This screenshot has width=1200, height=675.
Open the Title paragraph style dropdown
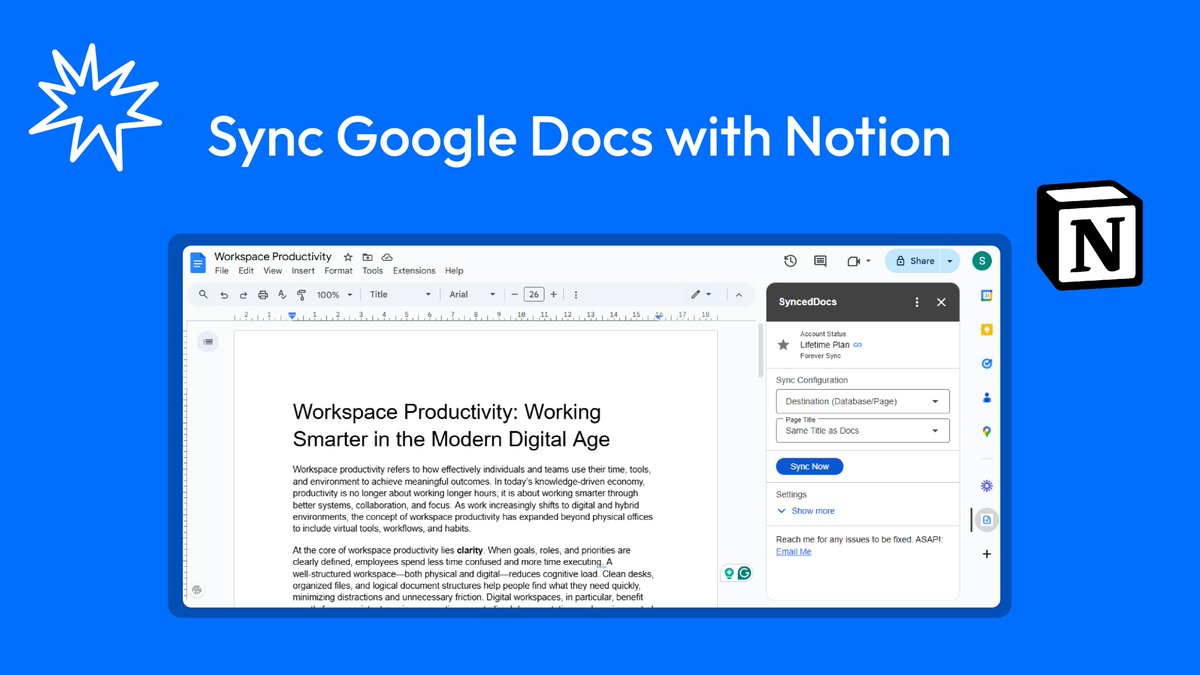point(400,295)
